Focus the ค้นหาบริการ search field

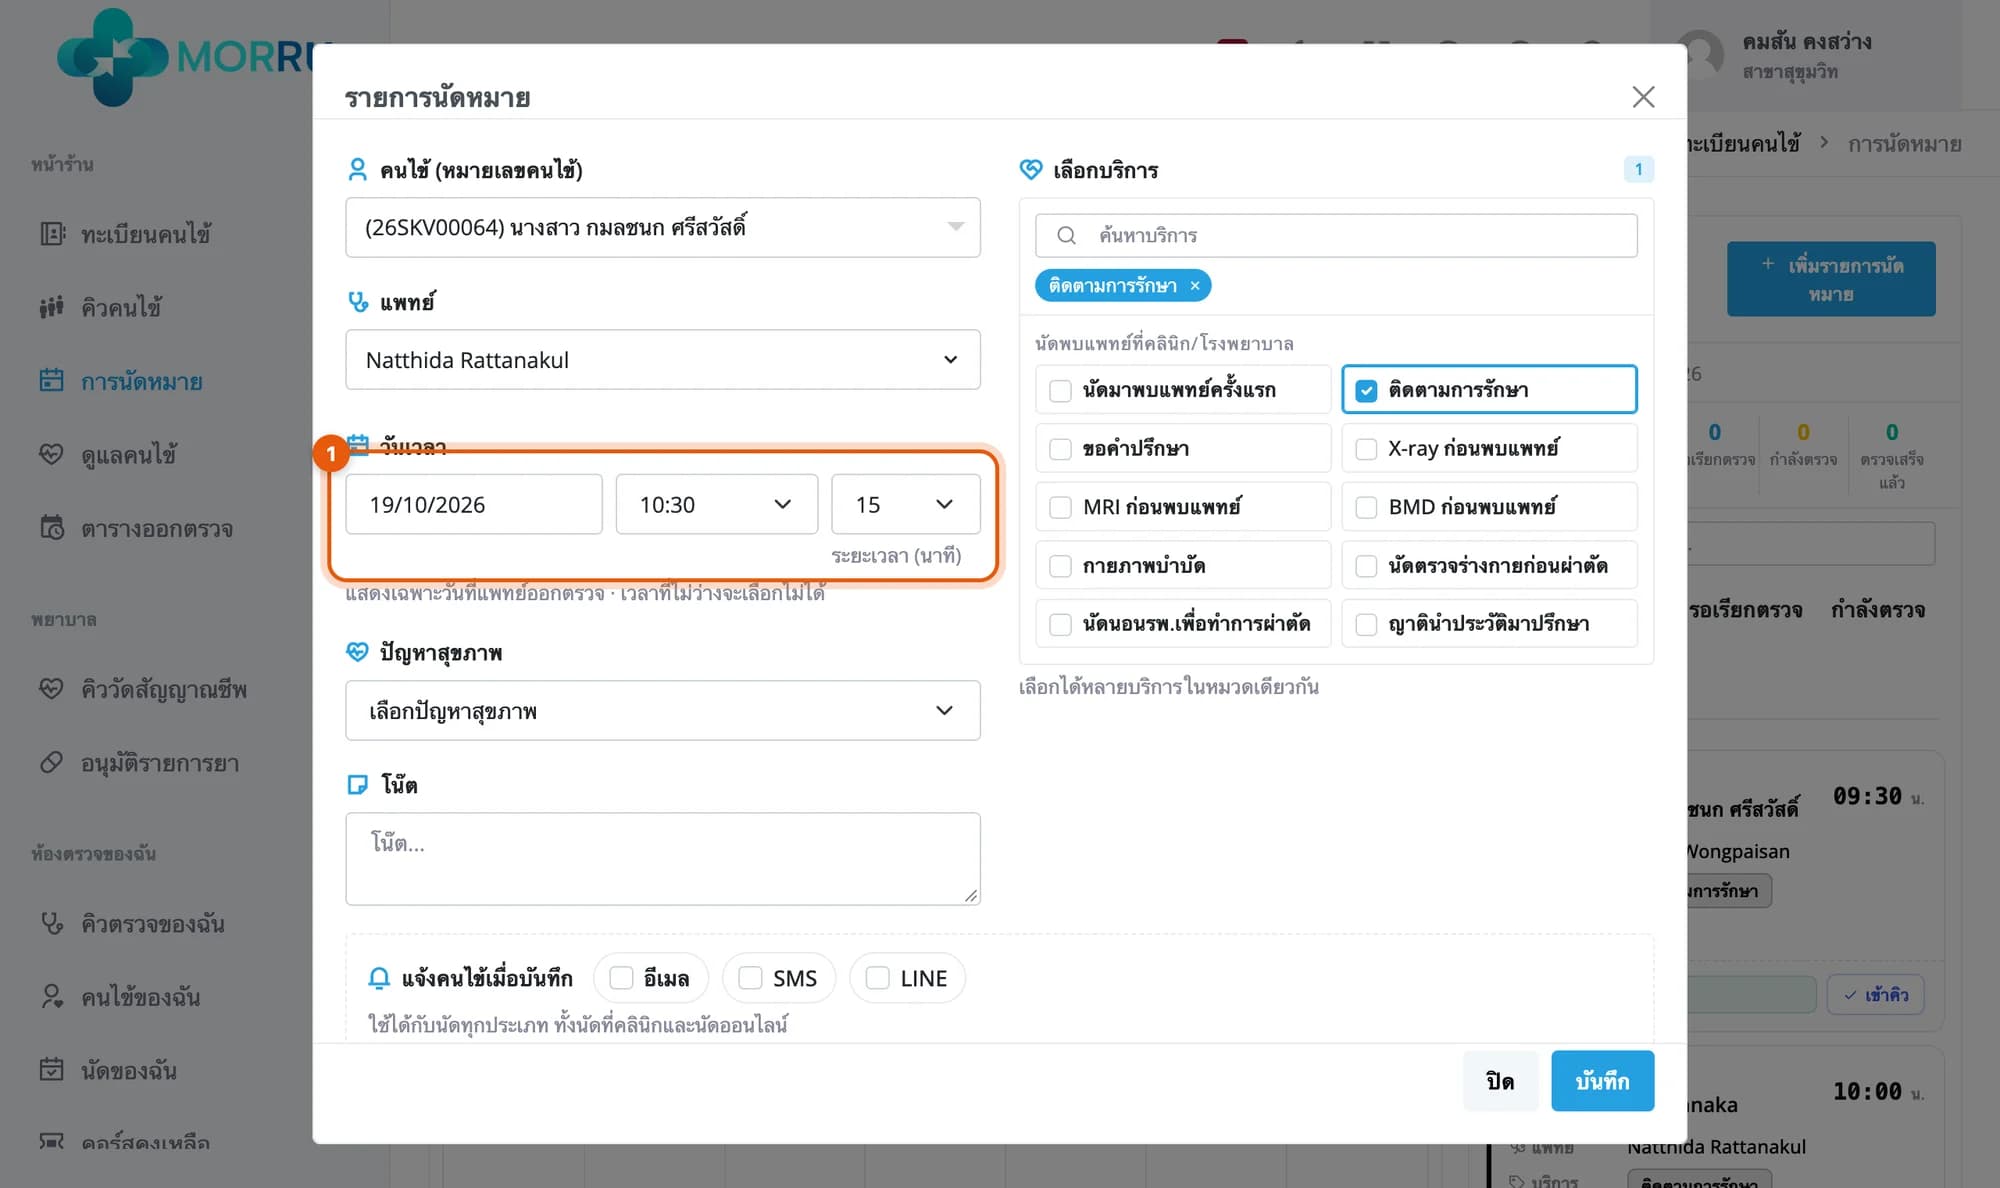coord(1336,235)
